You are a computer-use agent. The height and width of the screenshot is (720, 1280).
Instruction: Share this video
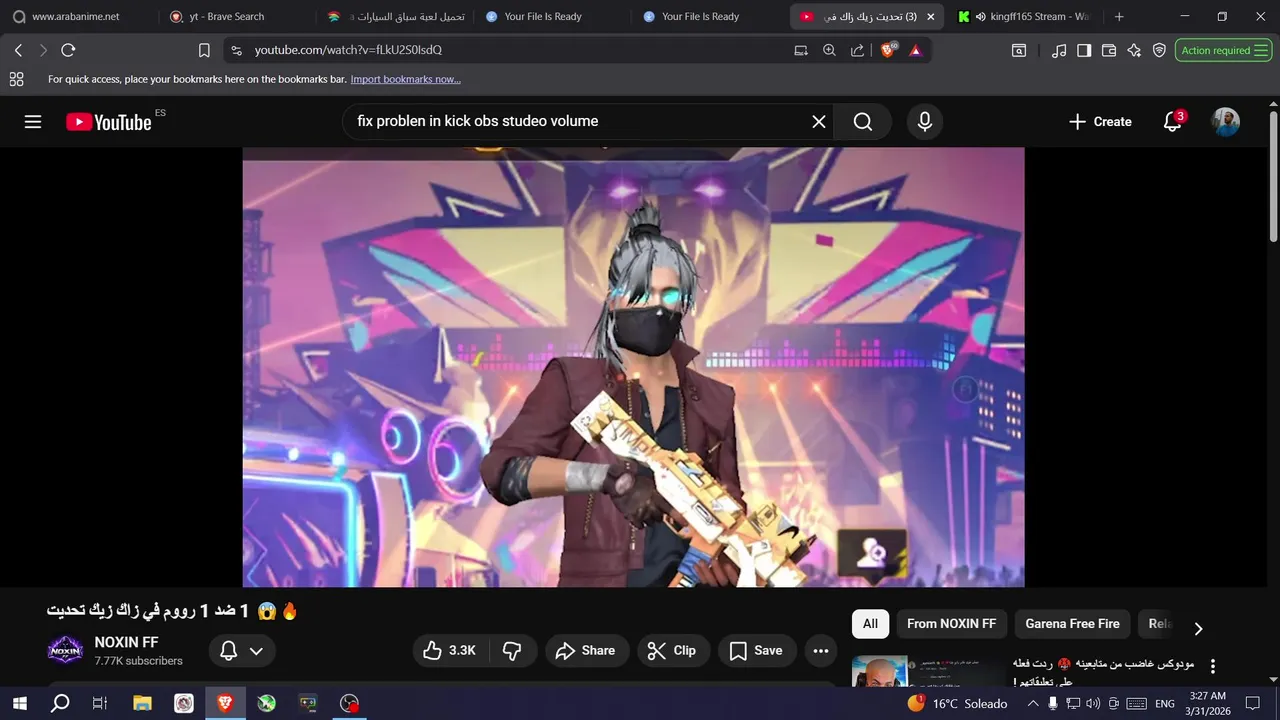click(587, 651)
